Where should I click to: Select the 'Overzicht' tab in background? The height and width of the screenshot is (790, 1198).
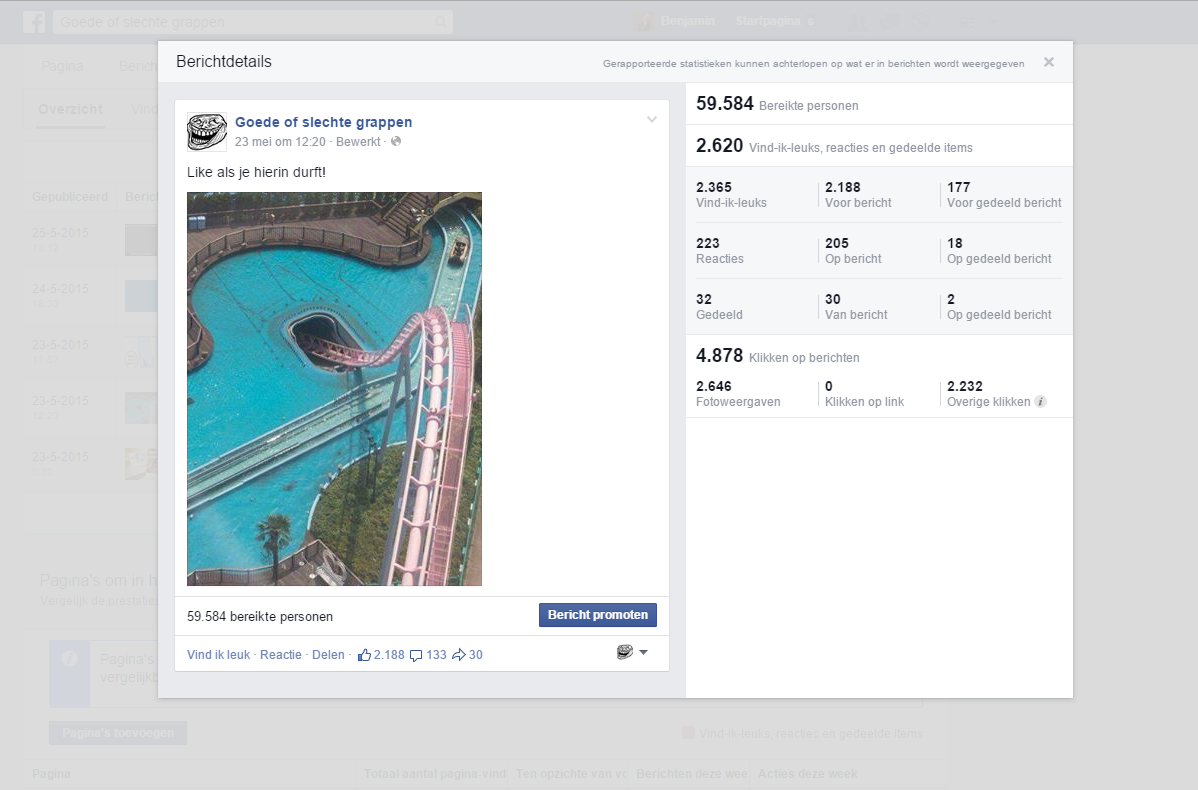pos(70,109)
